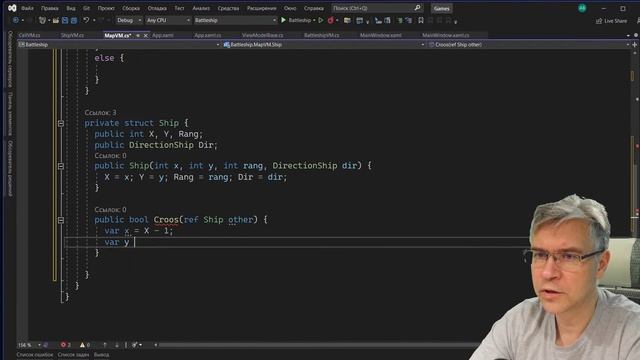Click the Live Share button
This screenshot has height=360, width=640.
coord(611,21)
